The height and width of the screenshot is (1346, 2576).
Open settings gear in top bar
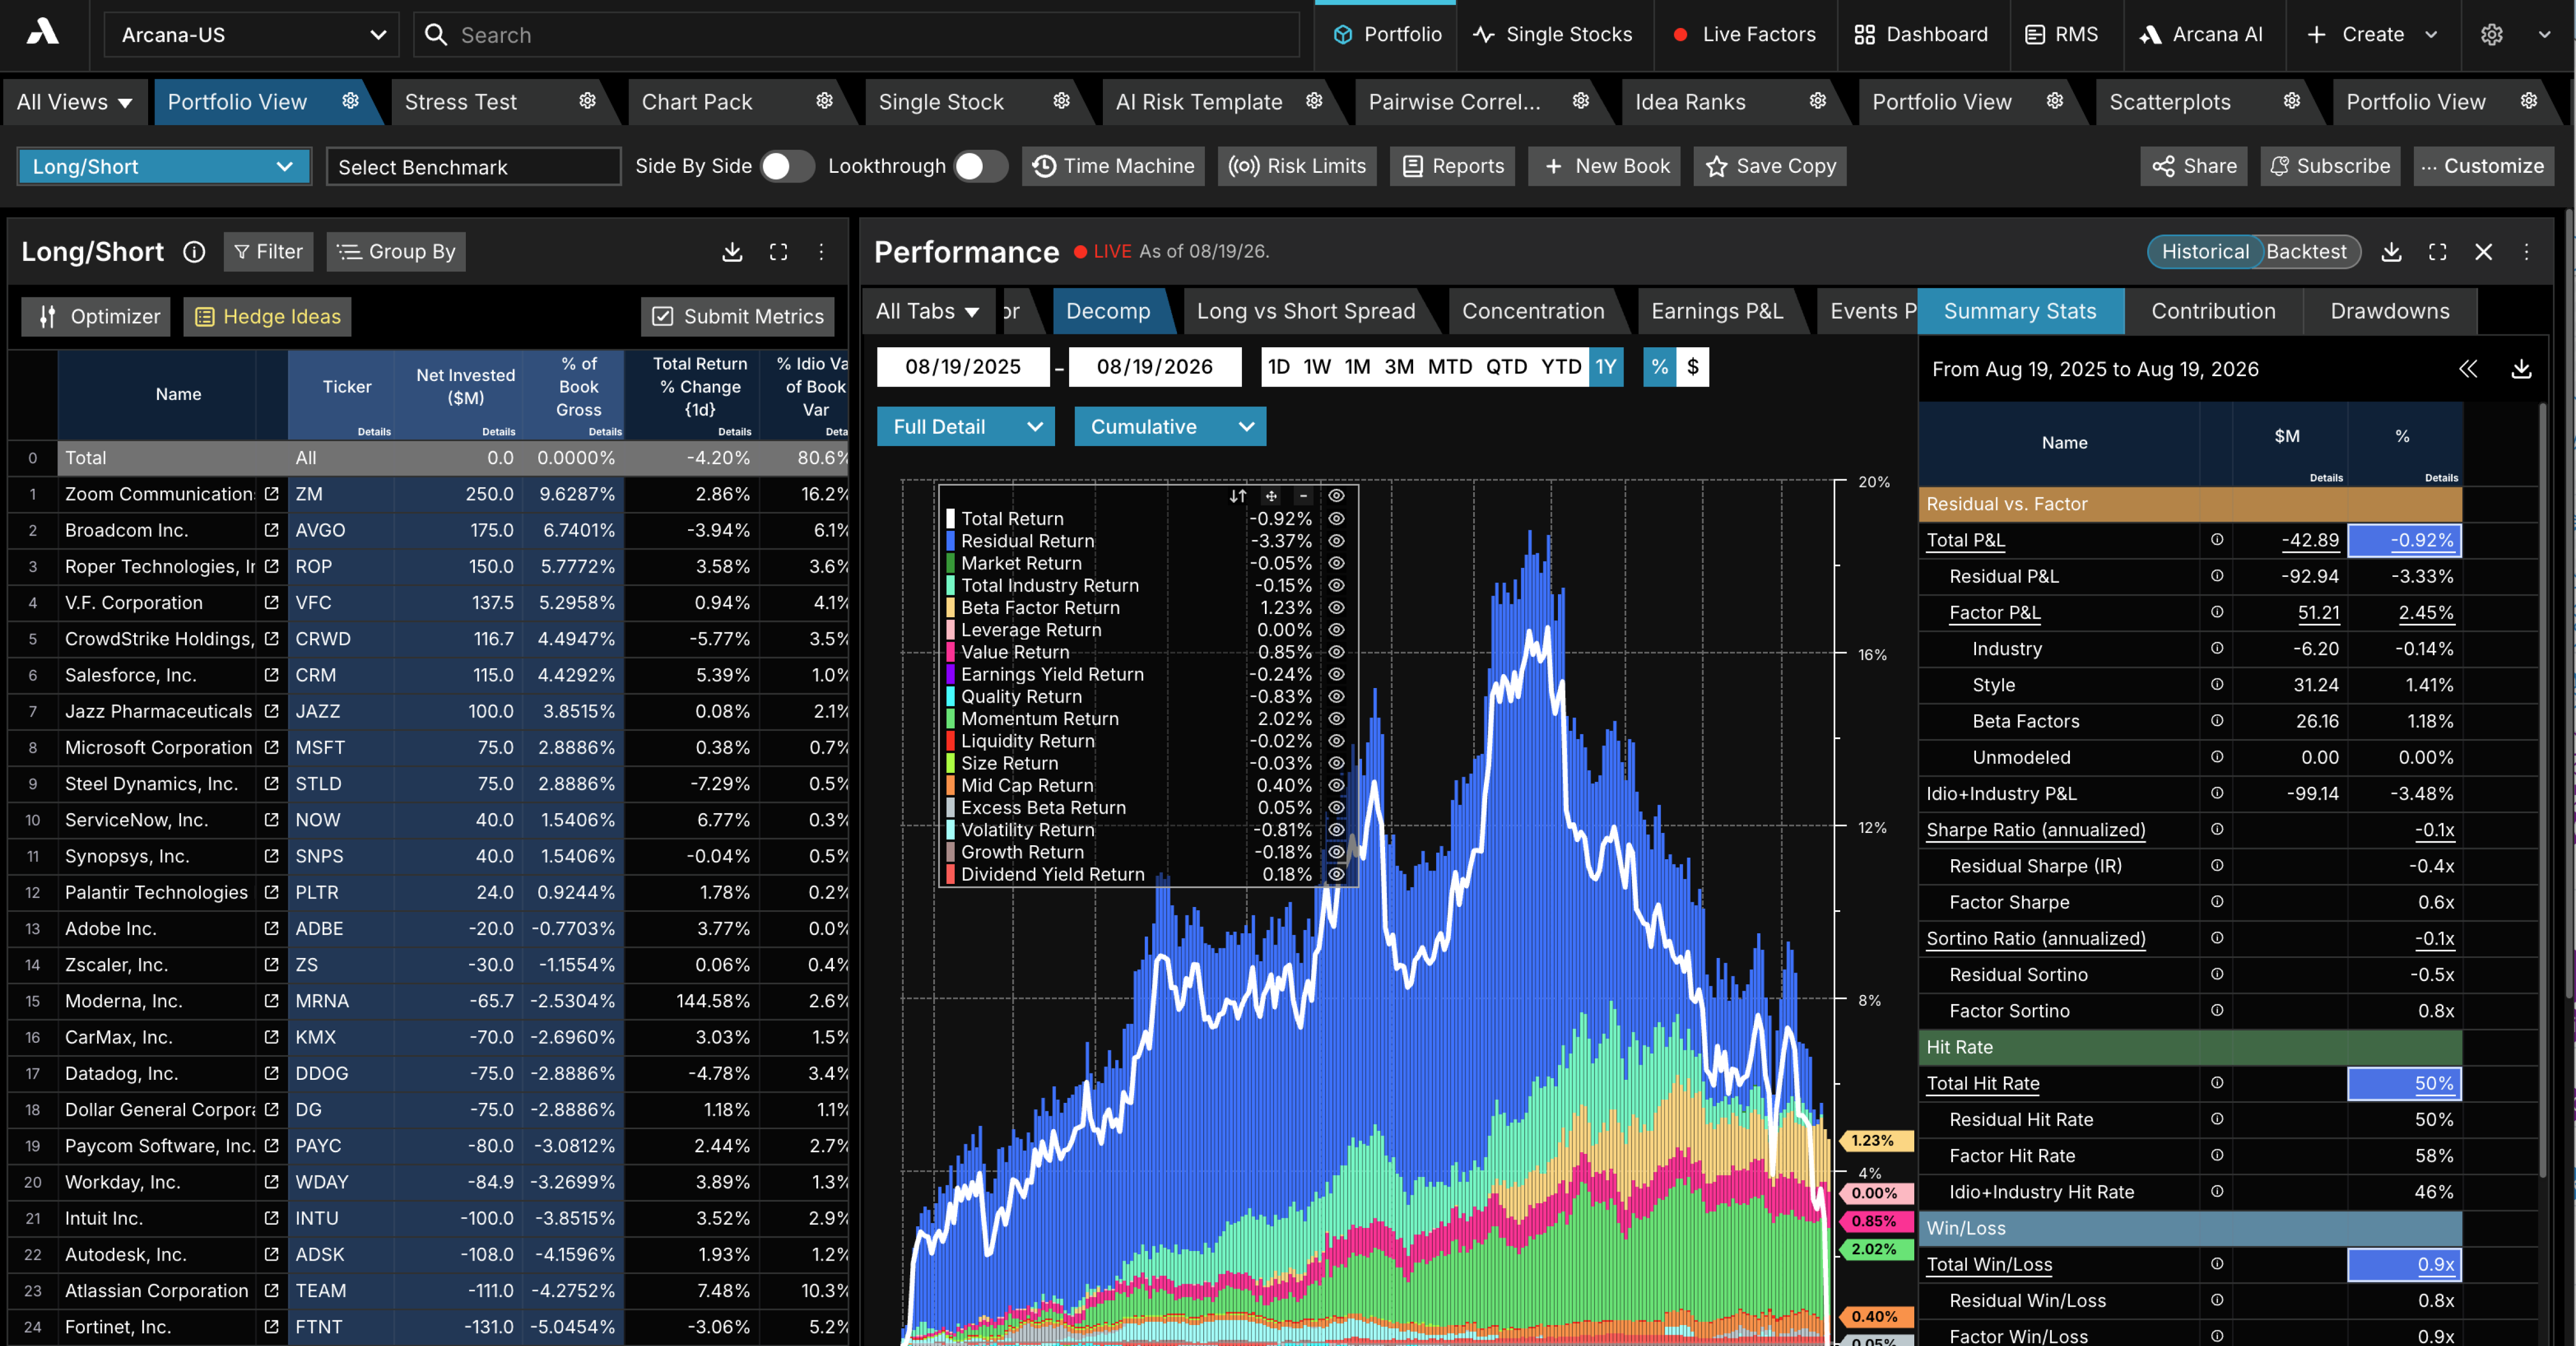click(2491, 34)
